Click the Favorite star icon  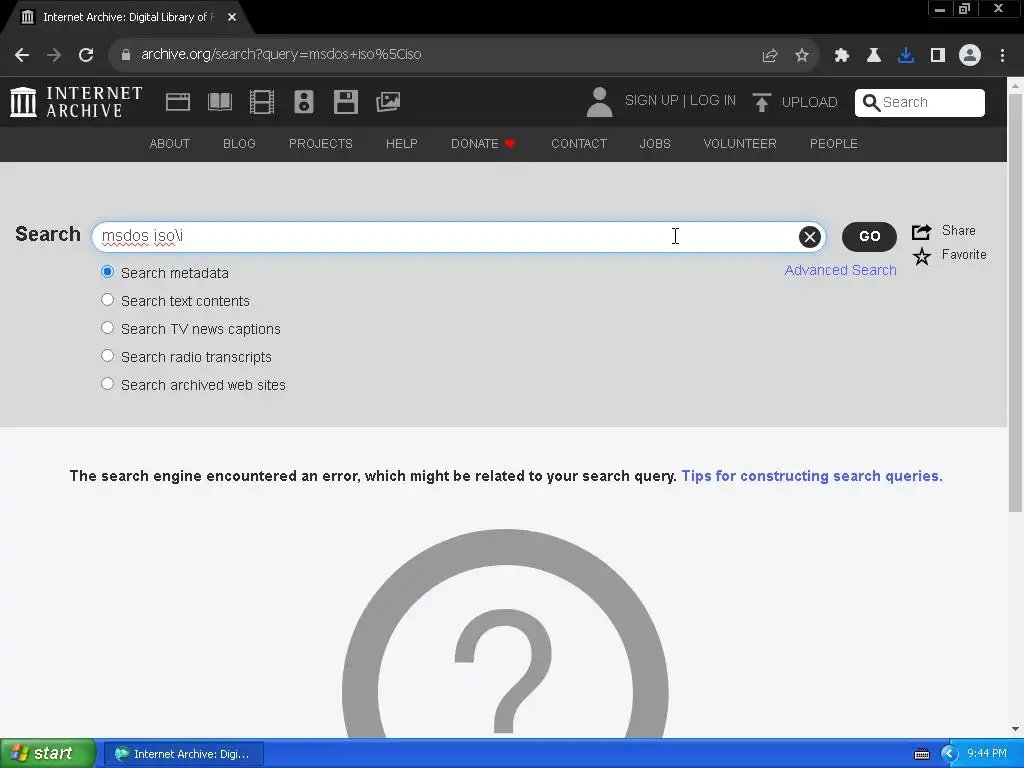coord(921,256)
